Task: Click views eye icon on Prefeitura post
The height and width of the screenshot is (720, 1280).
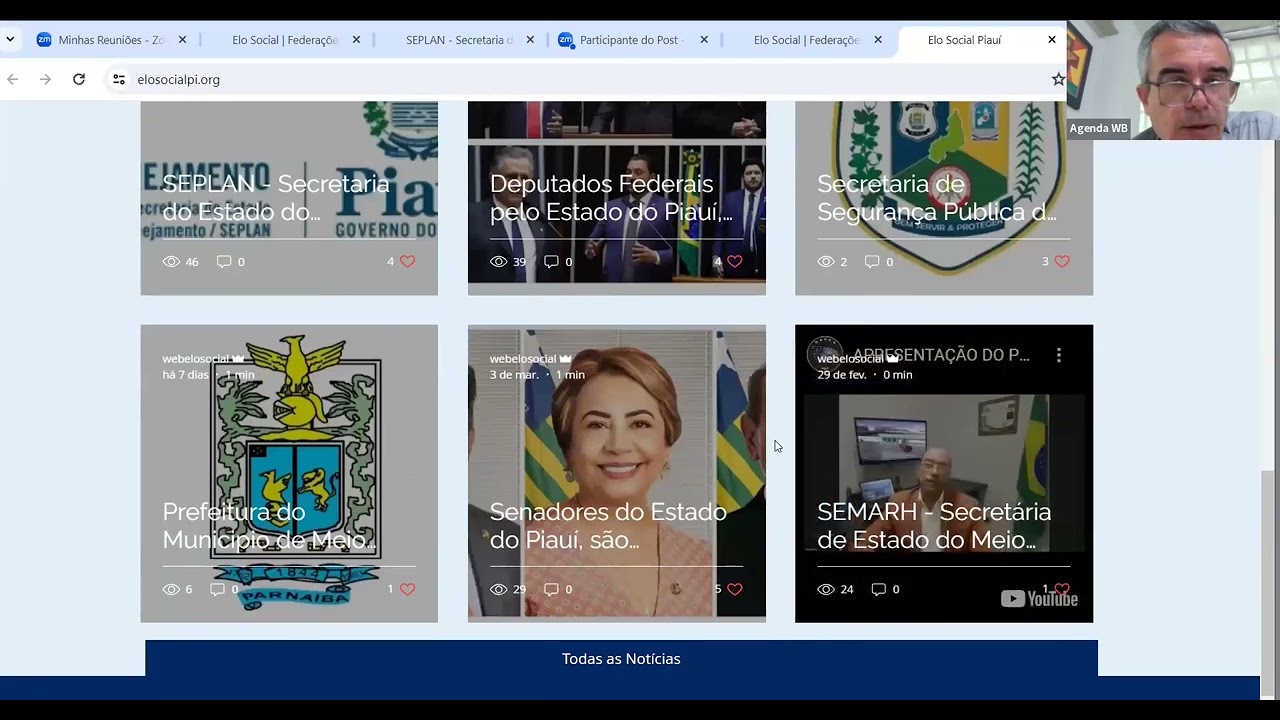Action: 171,589
